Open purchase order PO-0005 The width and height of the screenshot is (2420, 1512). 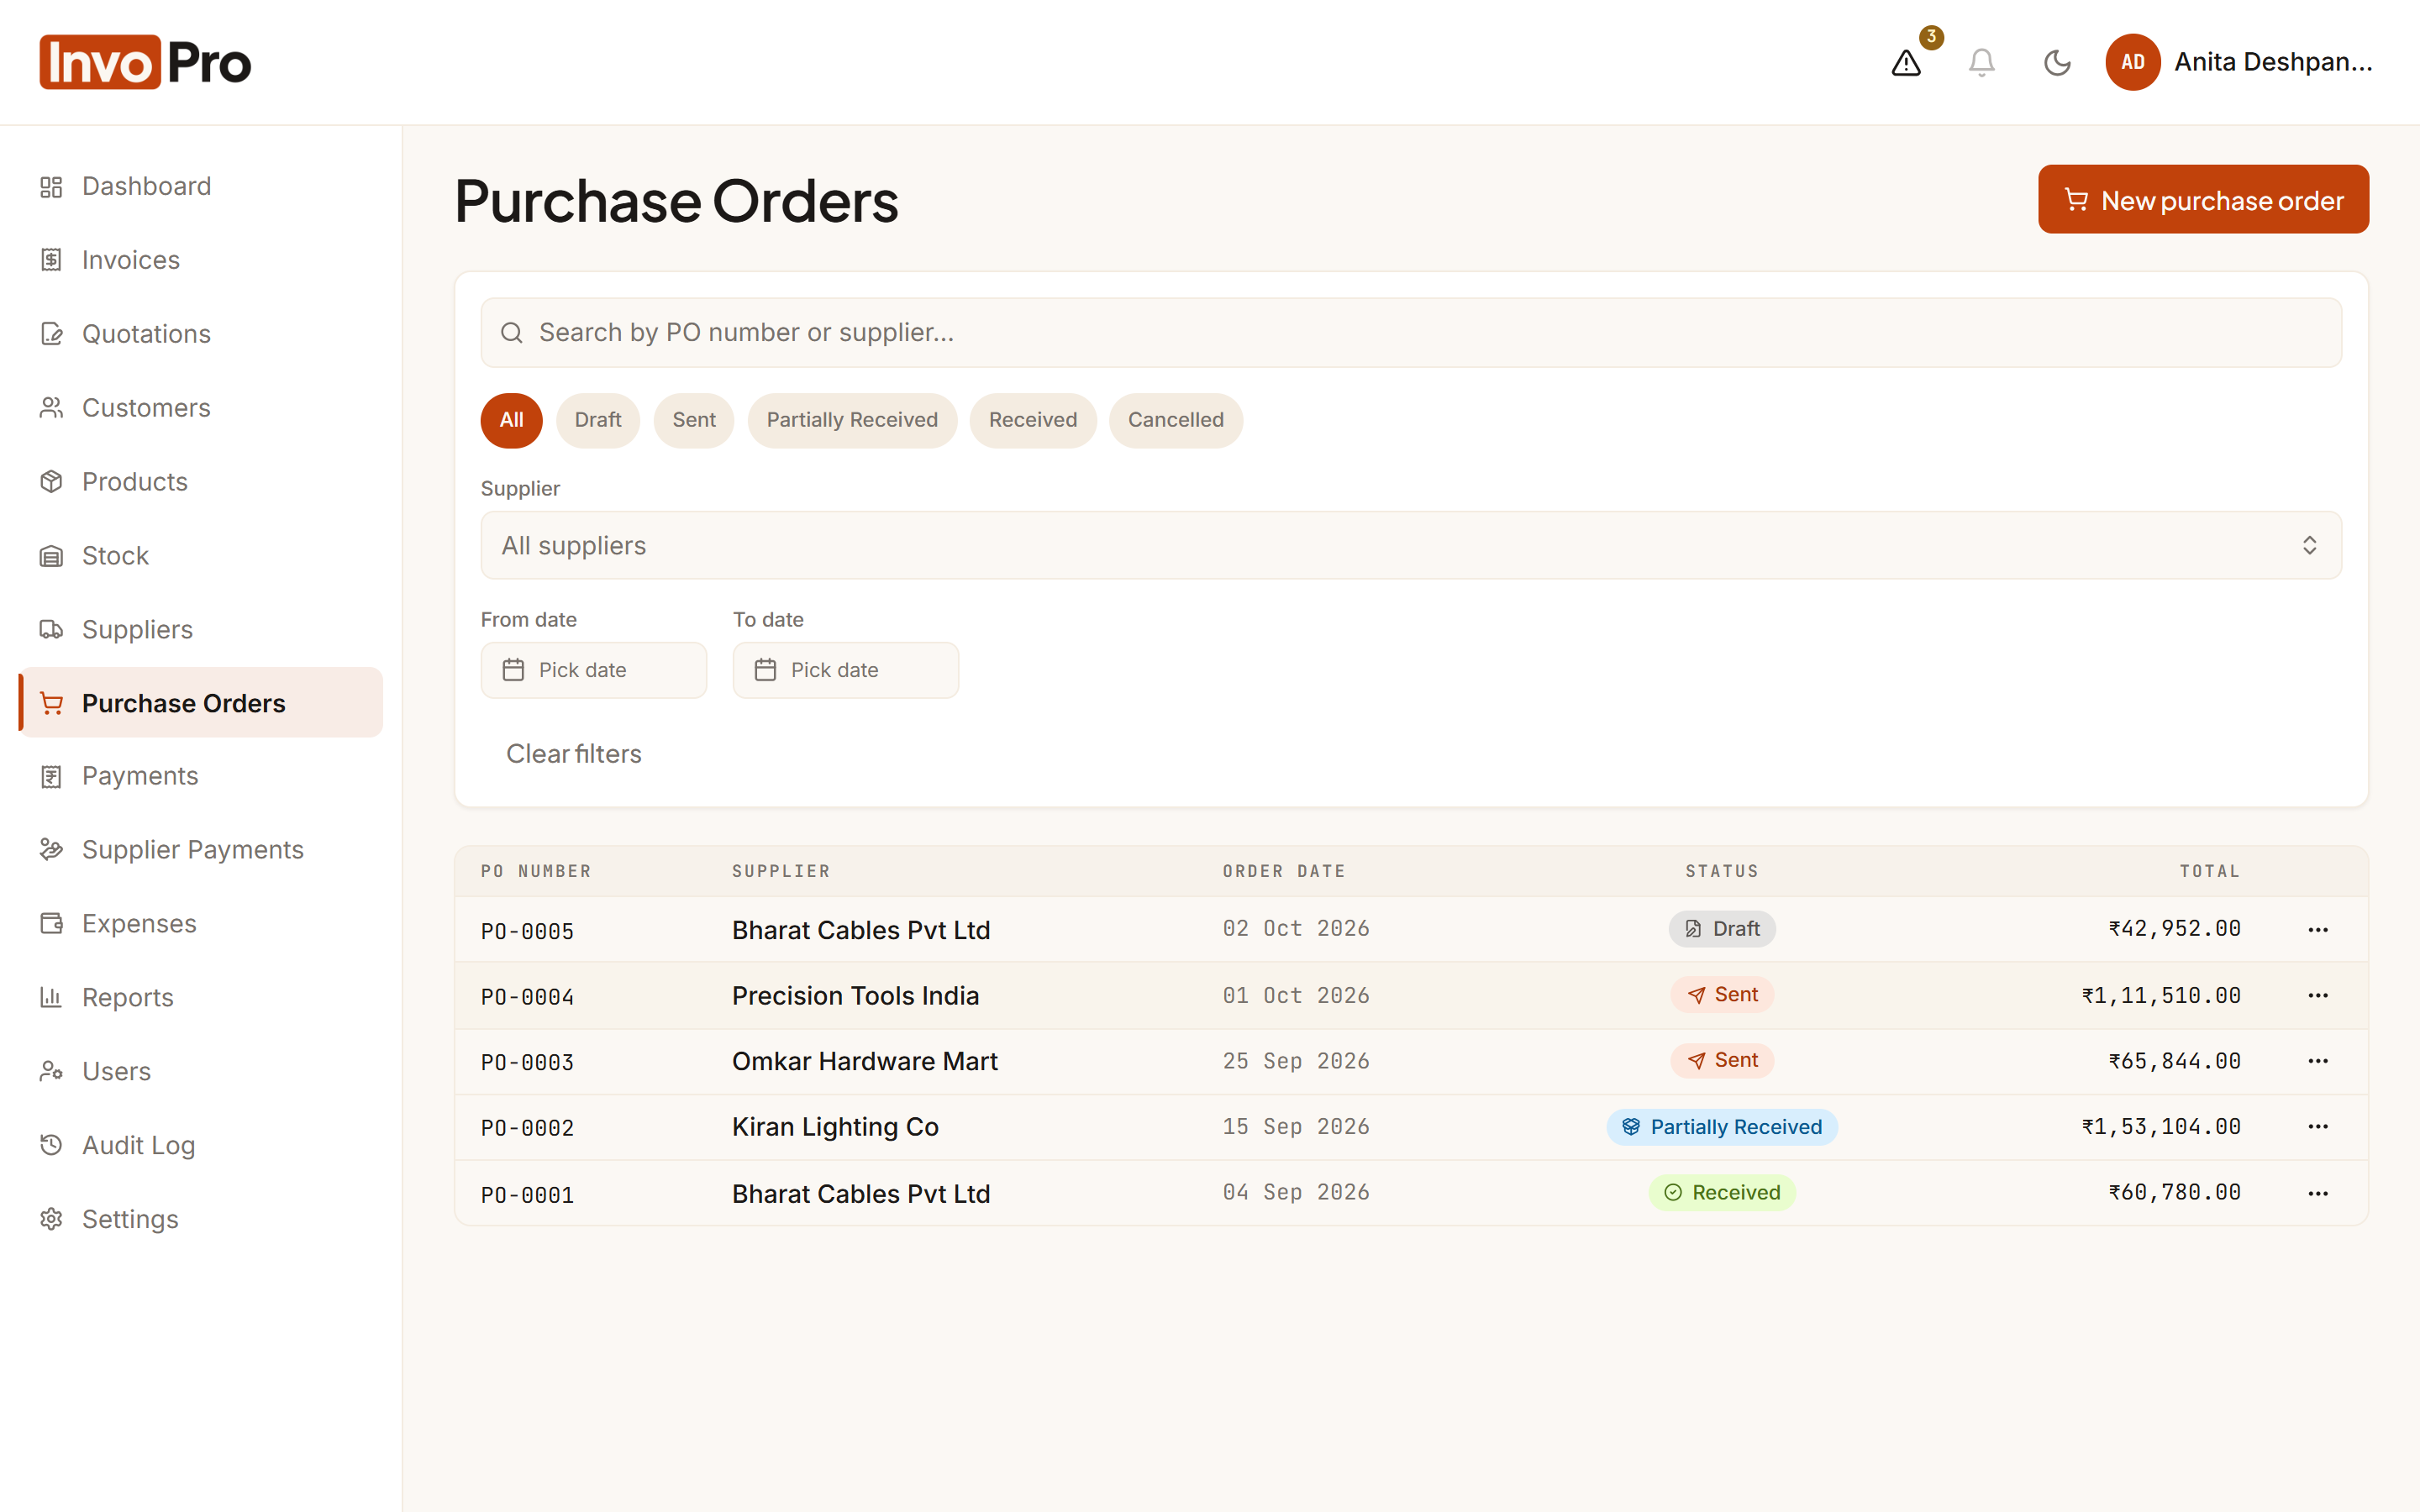click(x=527, y=932)
